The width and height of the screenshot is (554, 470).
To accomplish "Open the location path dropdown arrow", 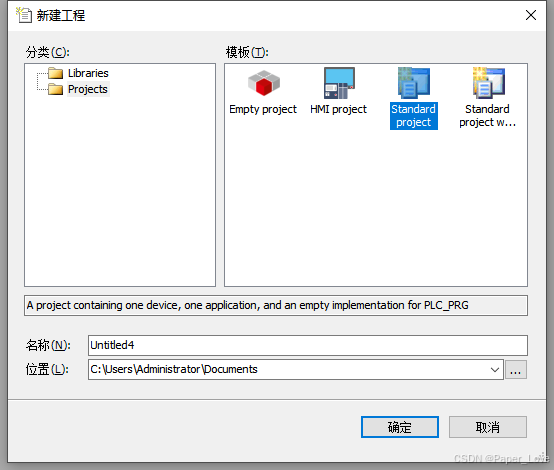I will (x=495, y=370).
